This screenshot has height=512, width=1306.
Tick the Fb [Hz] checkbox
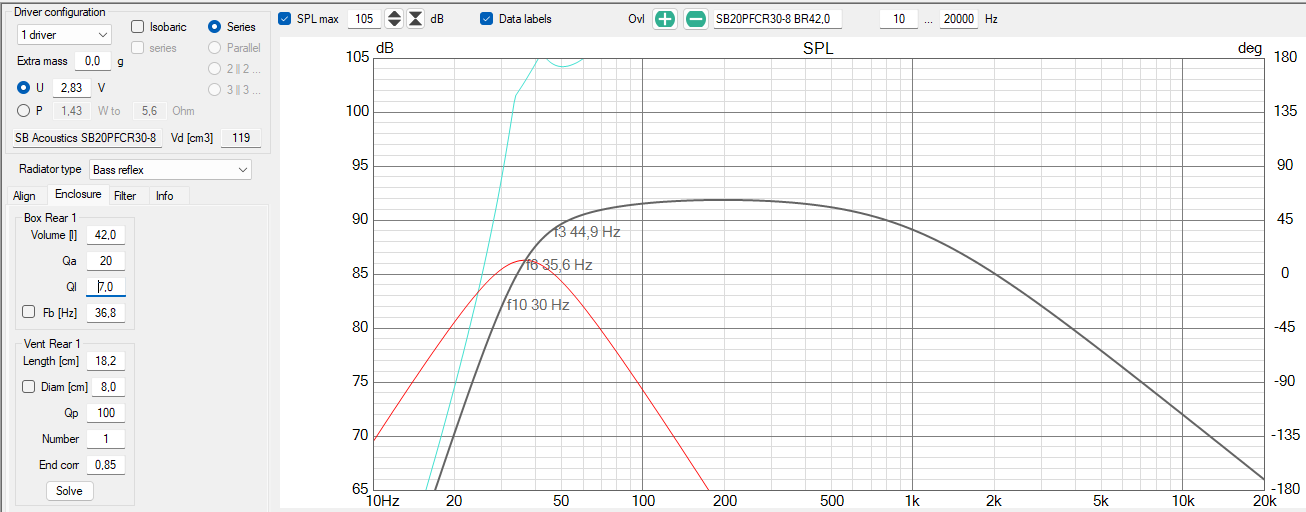(29, 313)
